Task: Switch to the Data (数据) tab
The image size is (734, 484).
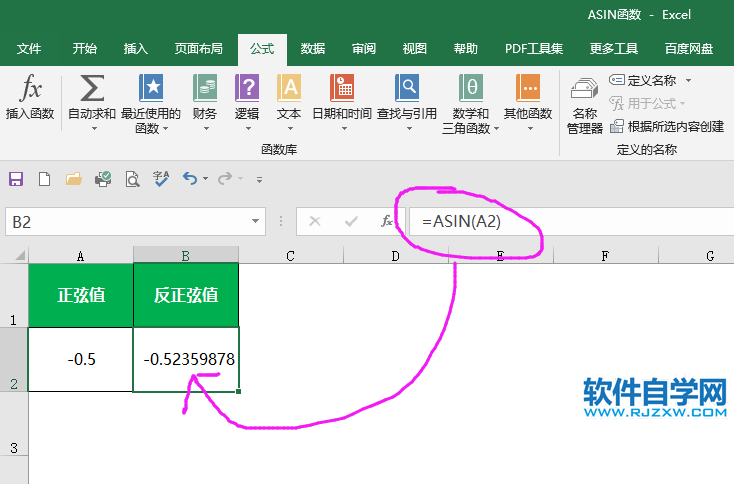Action: point(313,49)
